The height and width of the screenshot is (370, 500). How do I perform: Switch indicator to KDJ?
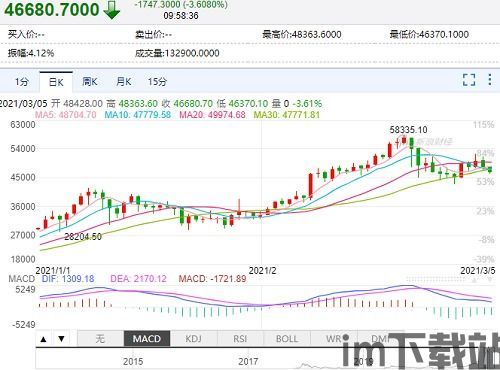(x=194, y=339)
